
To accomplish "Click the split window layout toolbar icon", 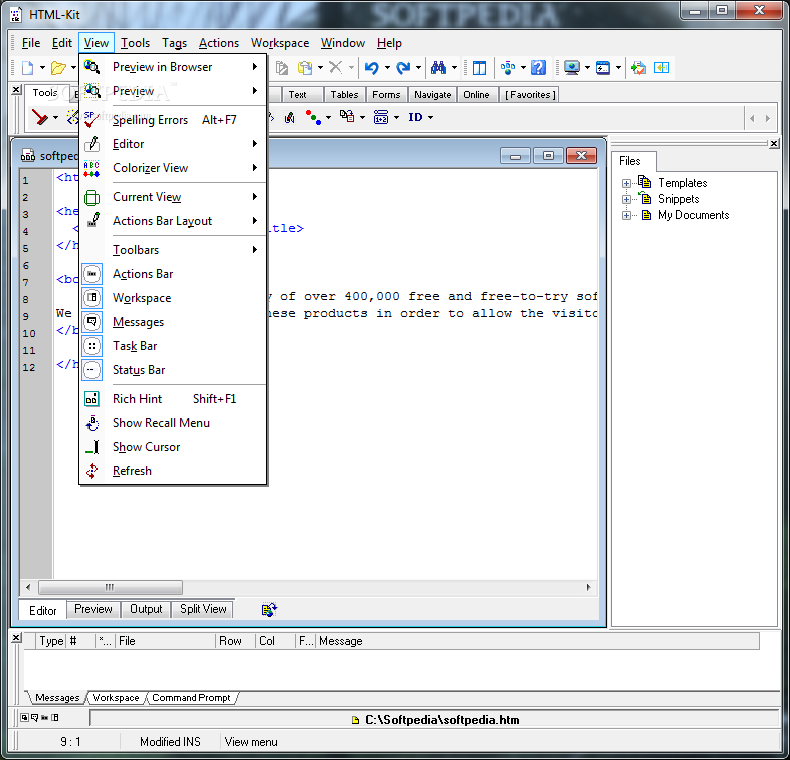I will (x=480, y=68).
